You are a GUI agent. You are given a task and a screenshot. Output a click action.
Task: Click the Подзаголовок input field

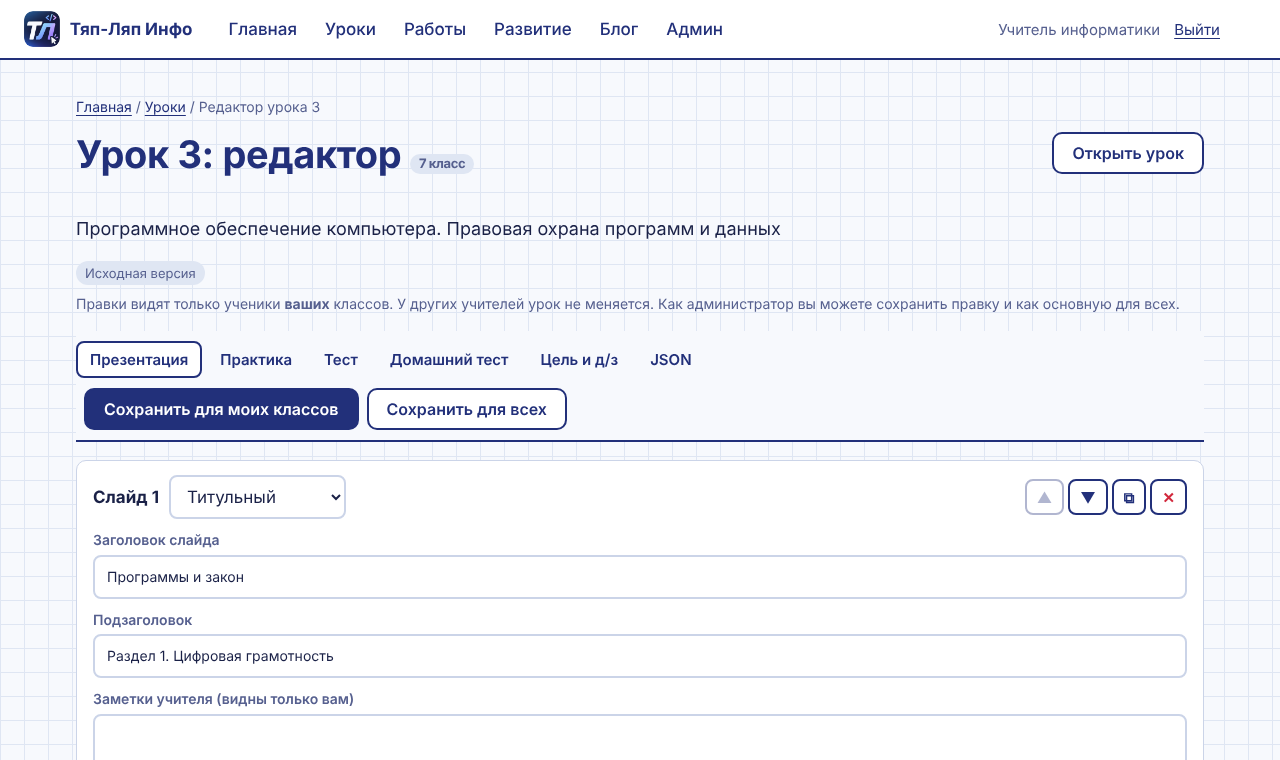(x=640, y=656)
